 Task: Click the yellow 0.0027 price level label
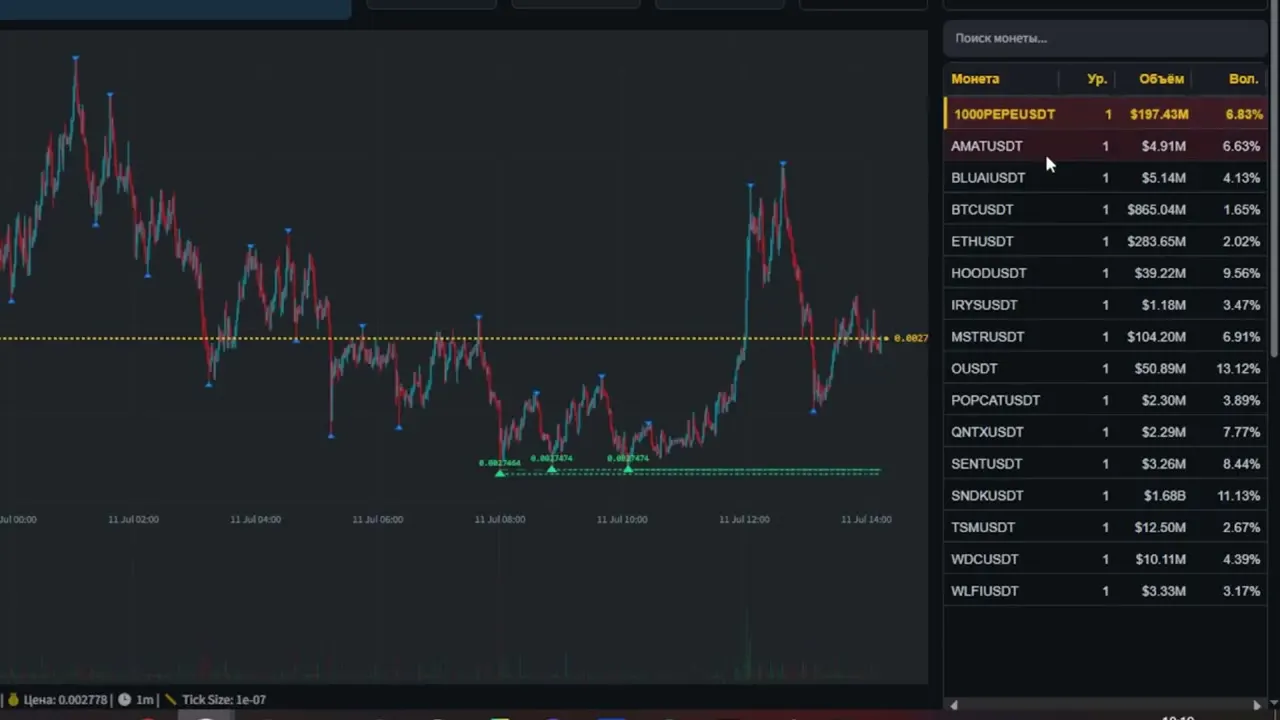click(910, 338)
